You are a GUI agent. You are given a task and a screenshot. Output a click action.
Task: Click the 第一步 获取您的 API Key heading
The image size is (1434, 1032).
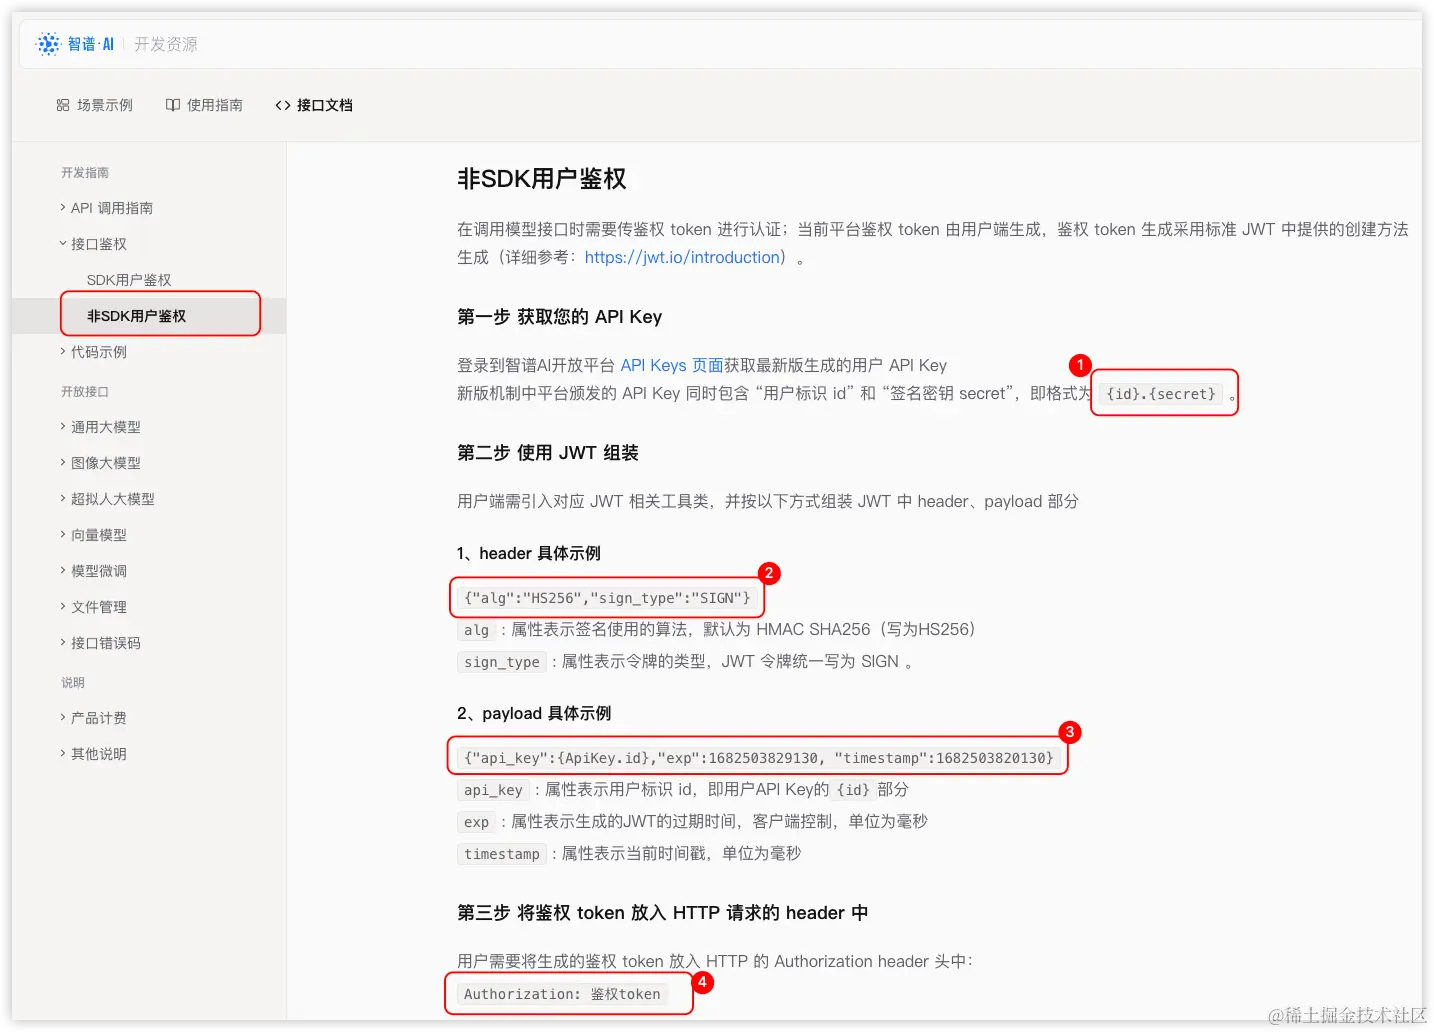click(559, 317)
